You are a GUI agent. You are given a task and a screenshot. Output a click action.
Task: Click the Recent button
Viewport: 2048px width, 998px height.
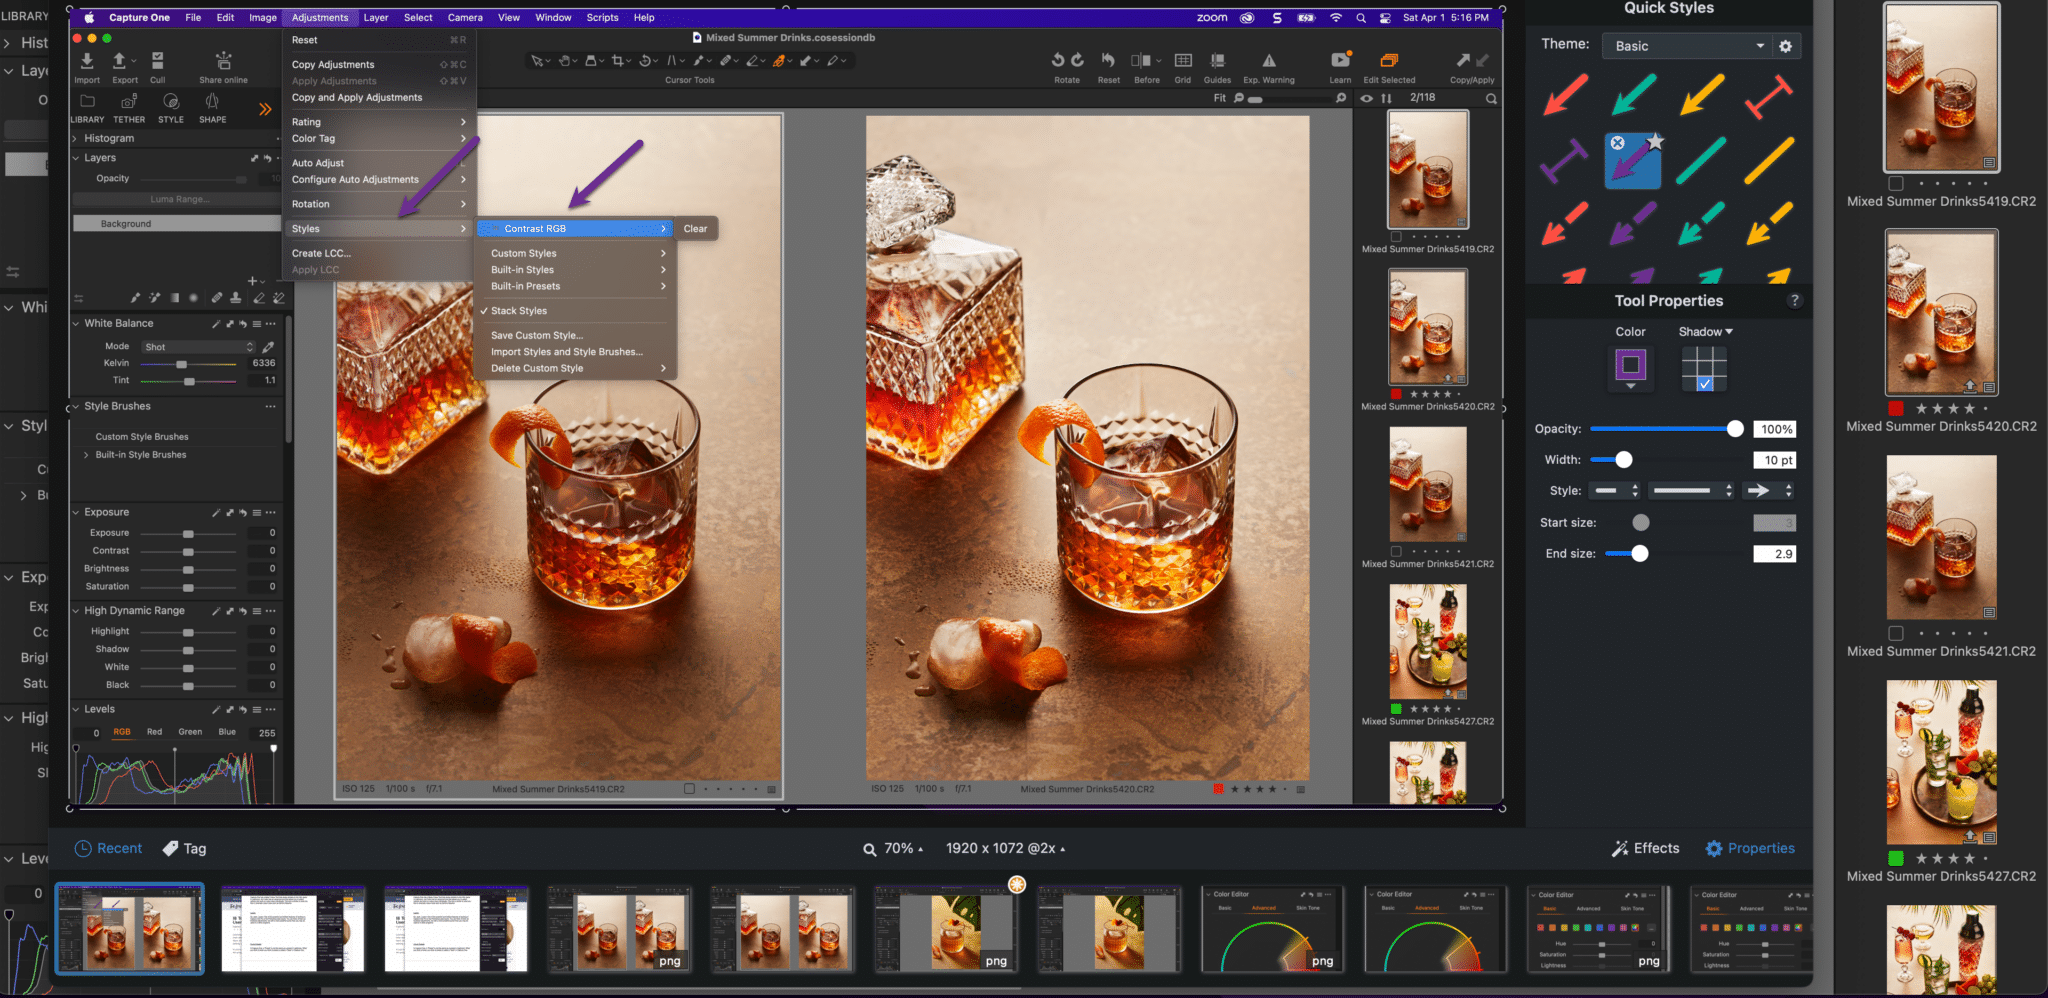coord(108,848)
